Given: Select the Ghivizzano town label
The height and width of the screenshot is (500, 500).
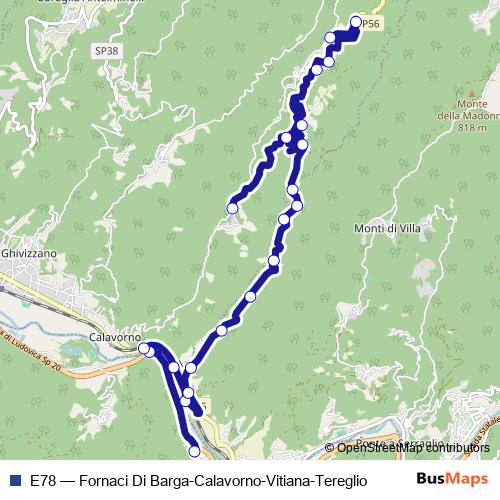Looking at the screenshot, I should (29, 253).
